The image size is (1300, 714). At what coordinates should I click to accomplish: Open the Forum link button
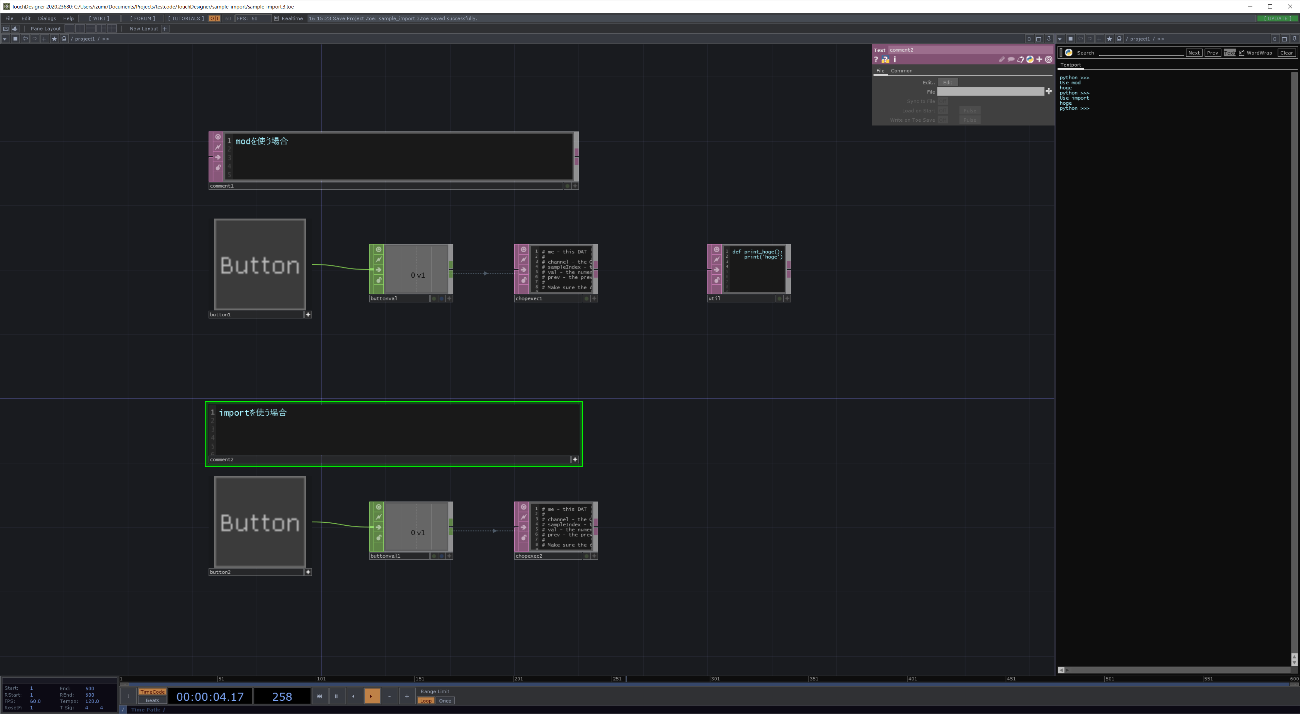[141, 18]
